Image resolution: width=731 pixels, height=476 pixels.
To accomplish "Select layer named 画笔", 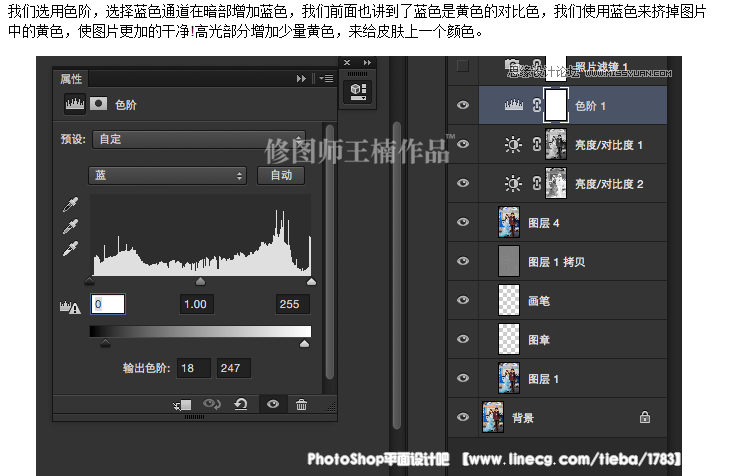I will pos(538,301).
